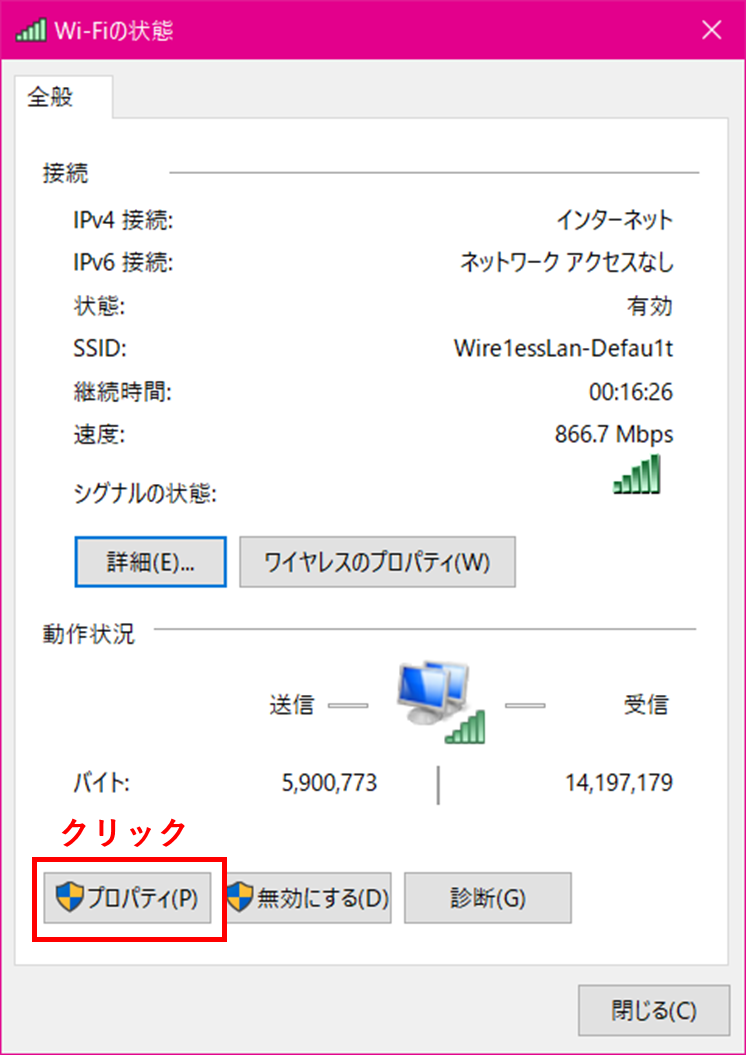Click the 00:16:26 duration value
746x1055 pixels.
tap(630, 392)
